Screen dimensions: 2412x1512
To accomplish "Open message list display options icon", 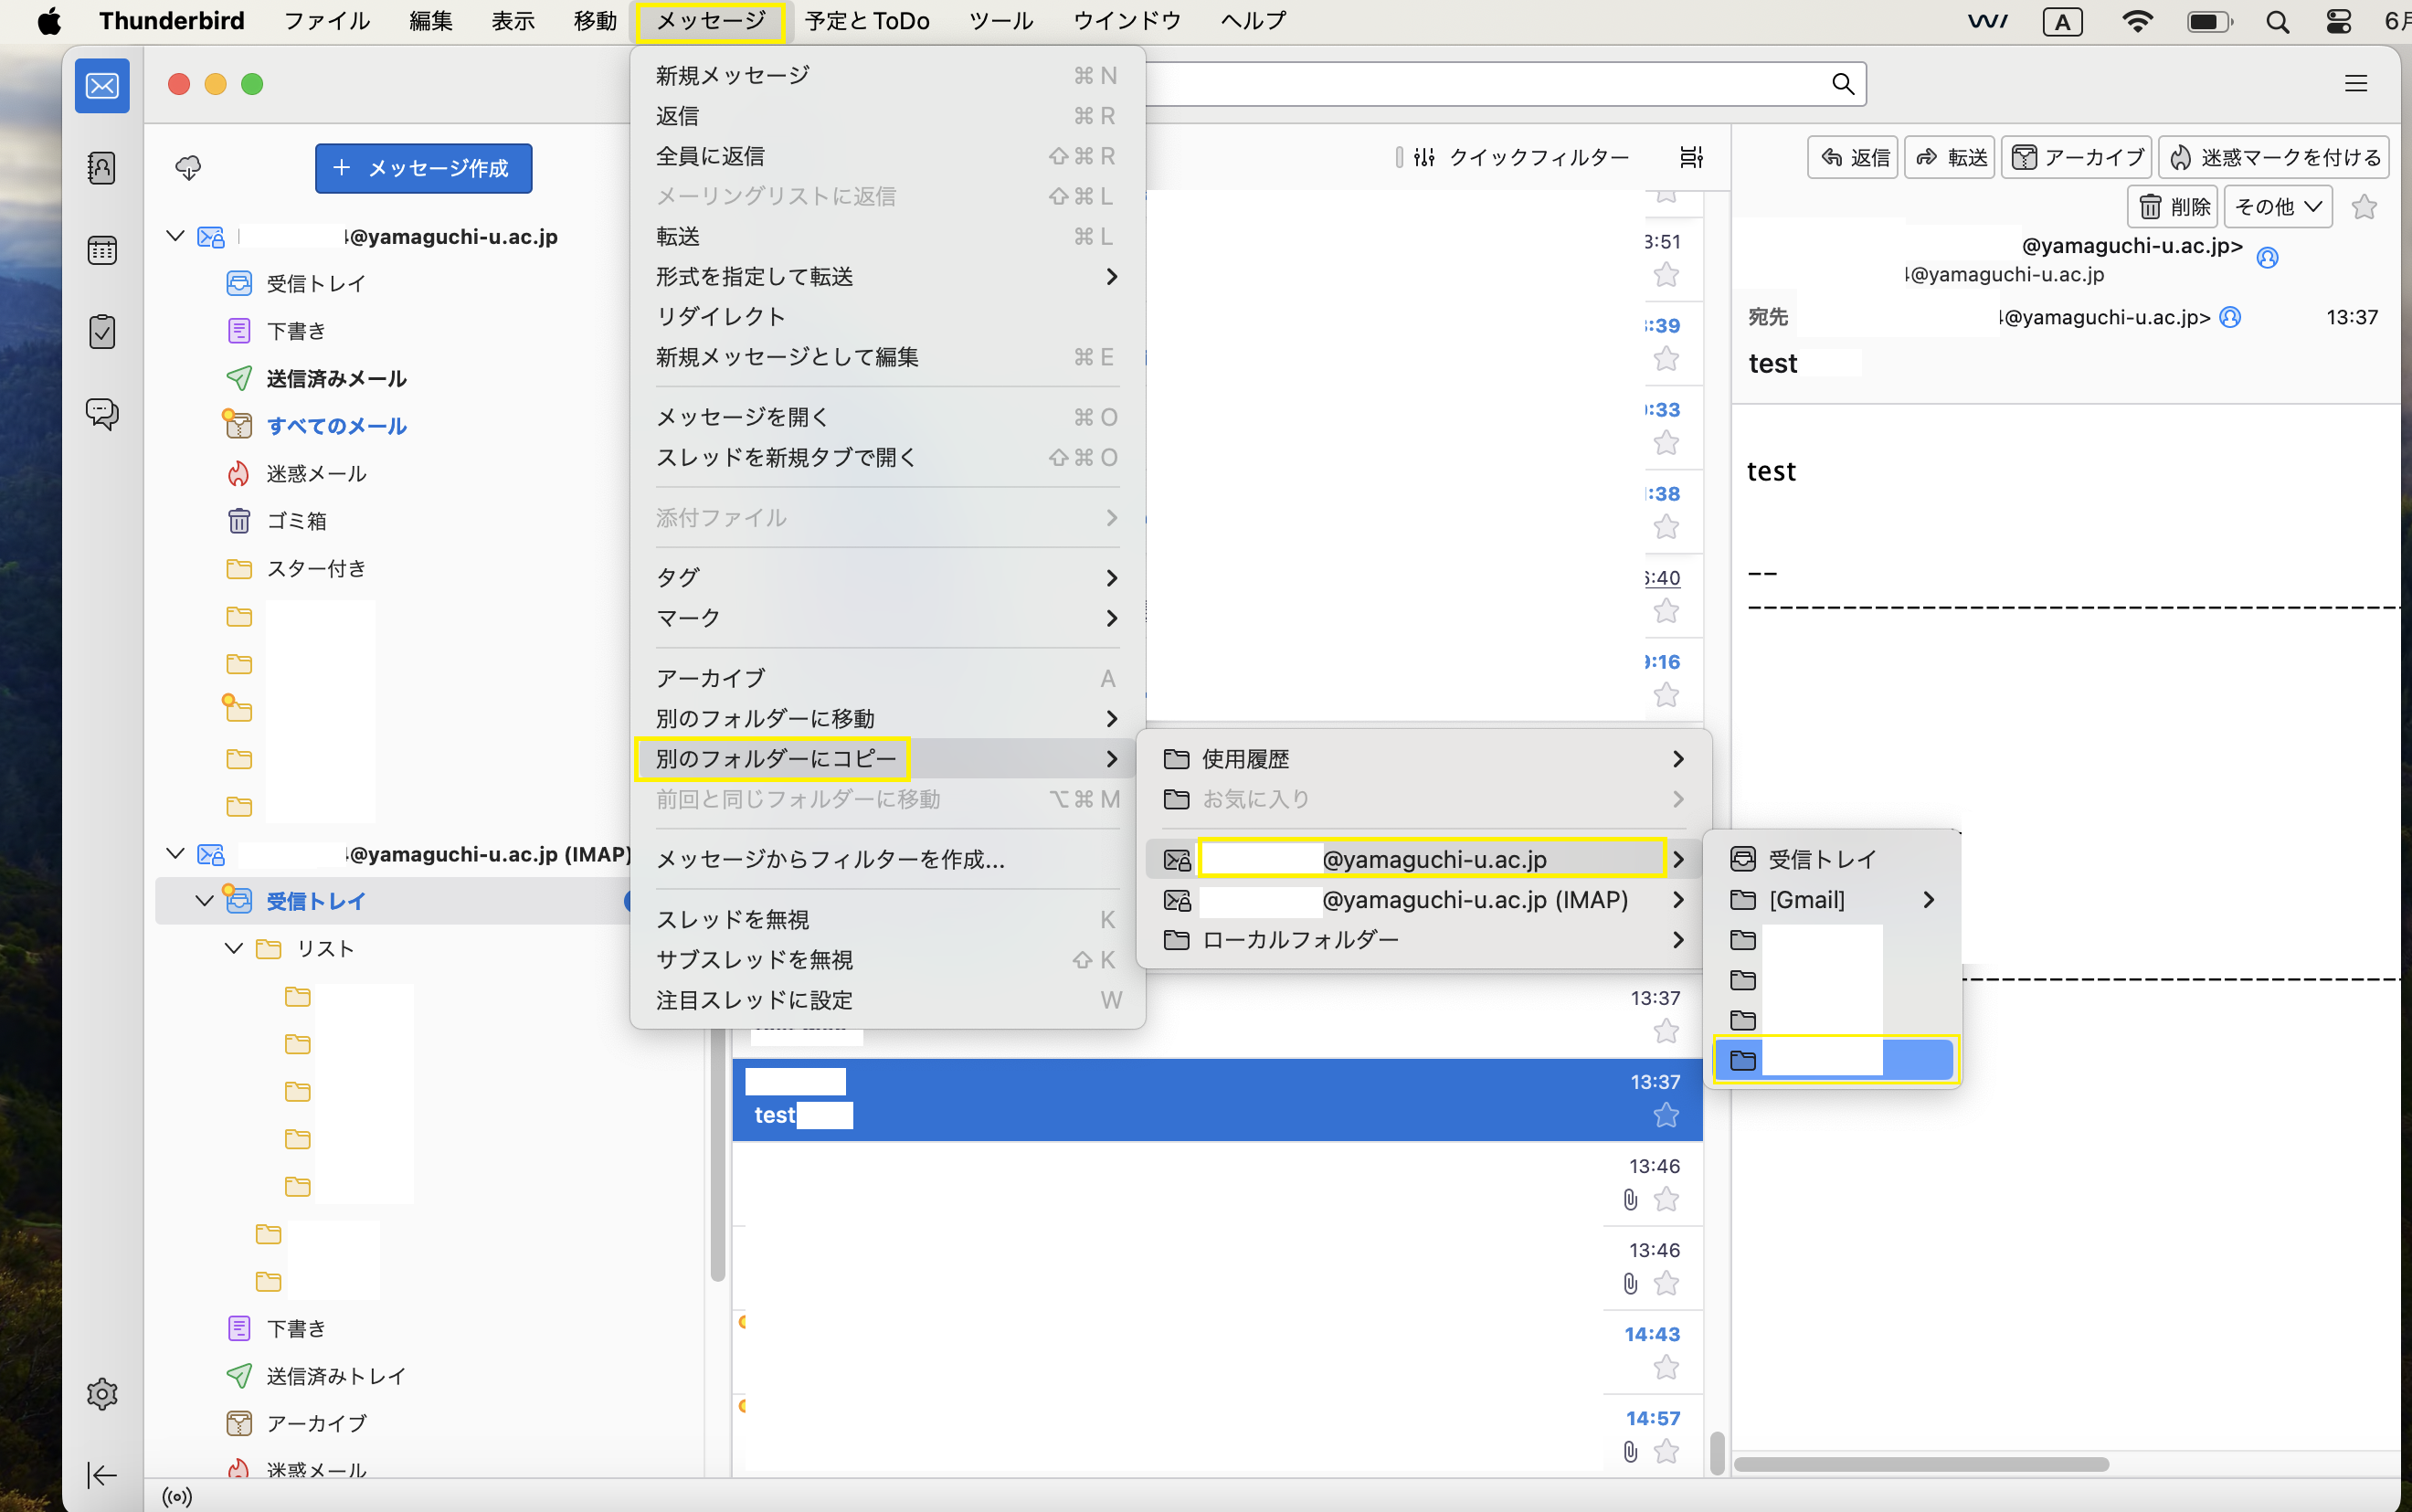I will tap(1691, 157).
